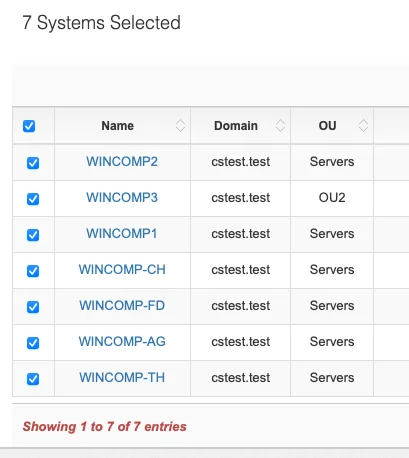View details for WINCOMP-FD
The height and width of the screenshot is (458, 409).
pos(122,306)
